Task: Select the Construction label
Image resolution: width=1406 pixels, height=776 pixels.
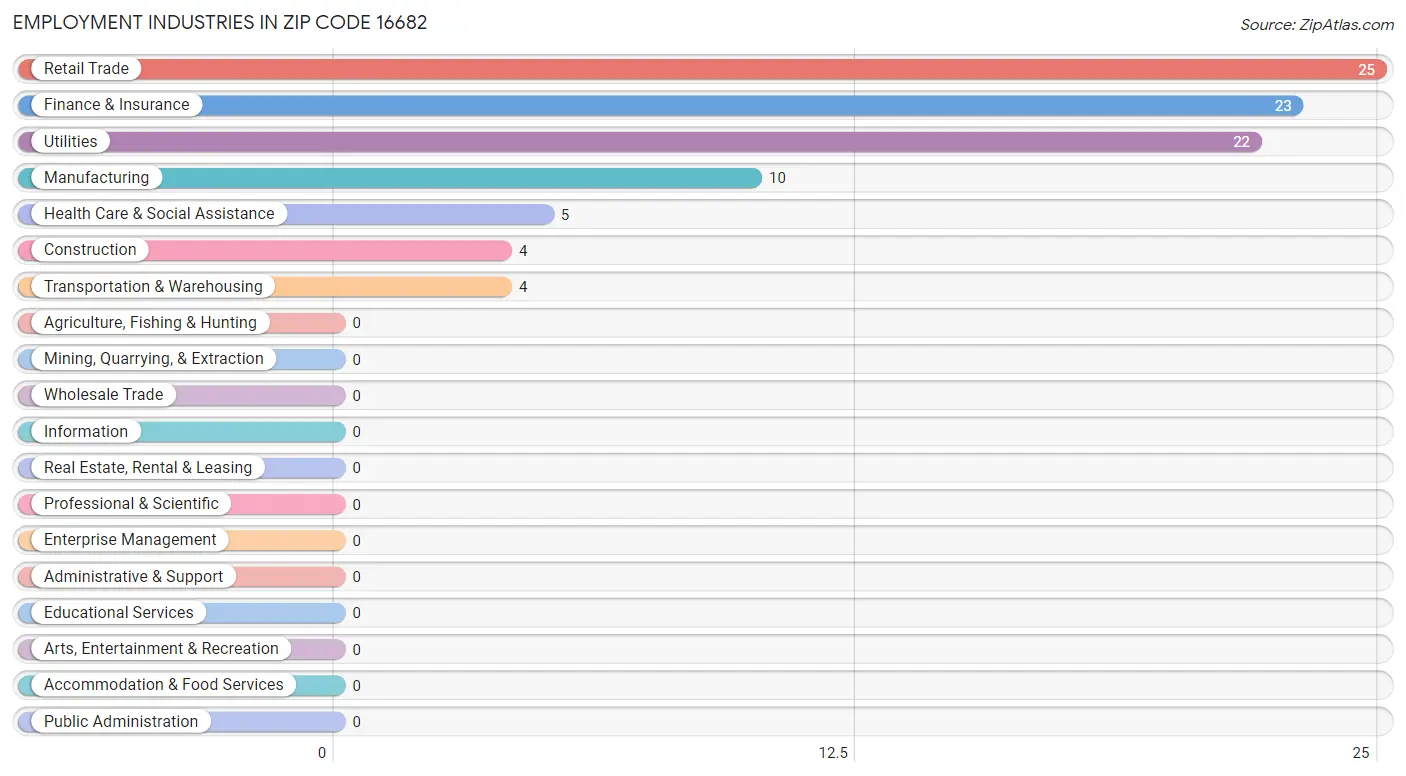Action: [90, 250]
